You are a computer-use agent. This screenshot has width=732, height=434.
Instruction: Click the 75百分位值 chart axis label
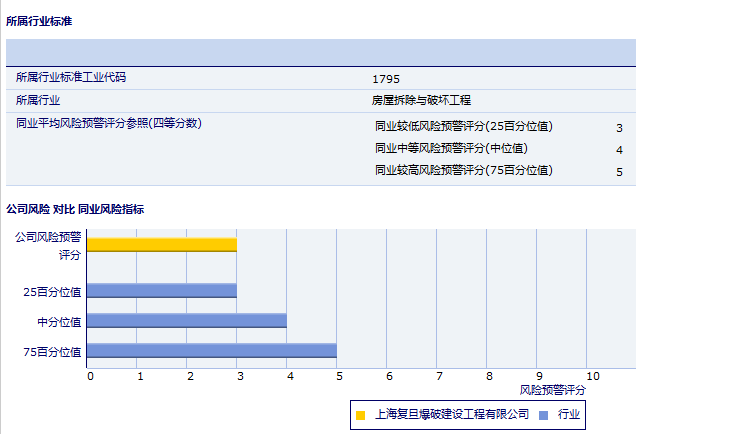(52, 352)
